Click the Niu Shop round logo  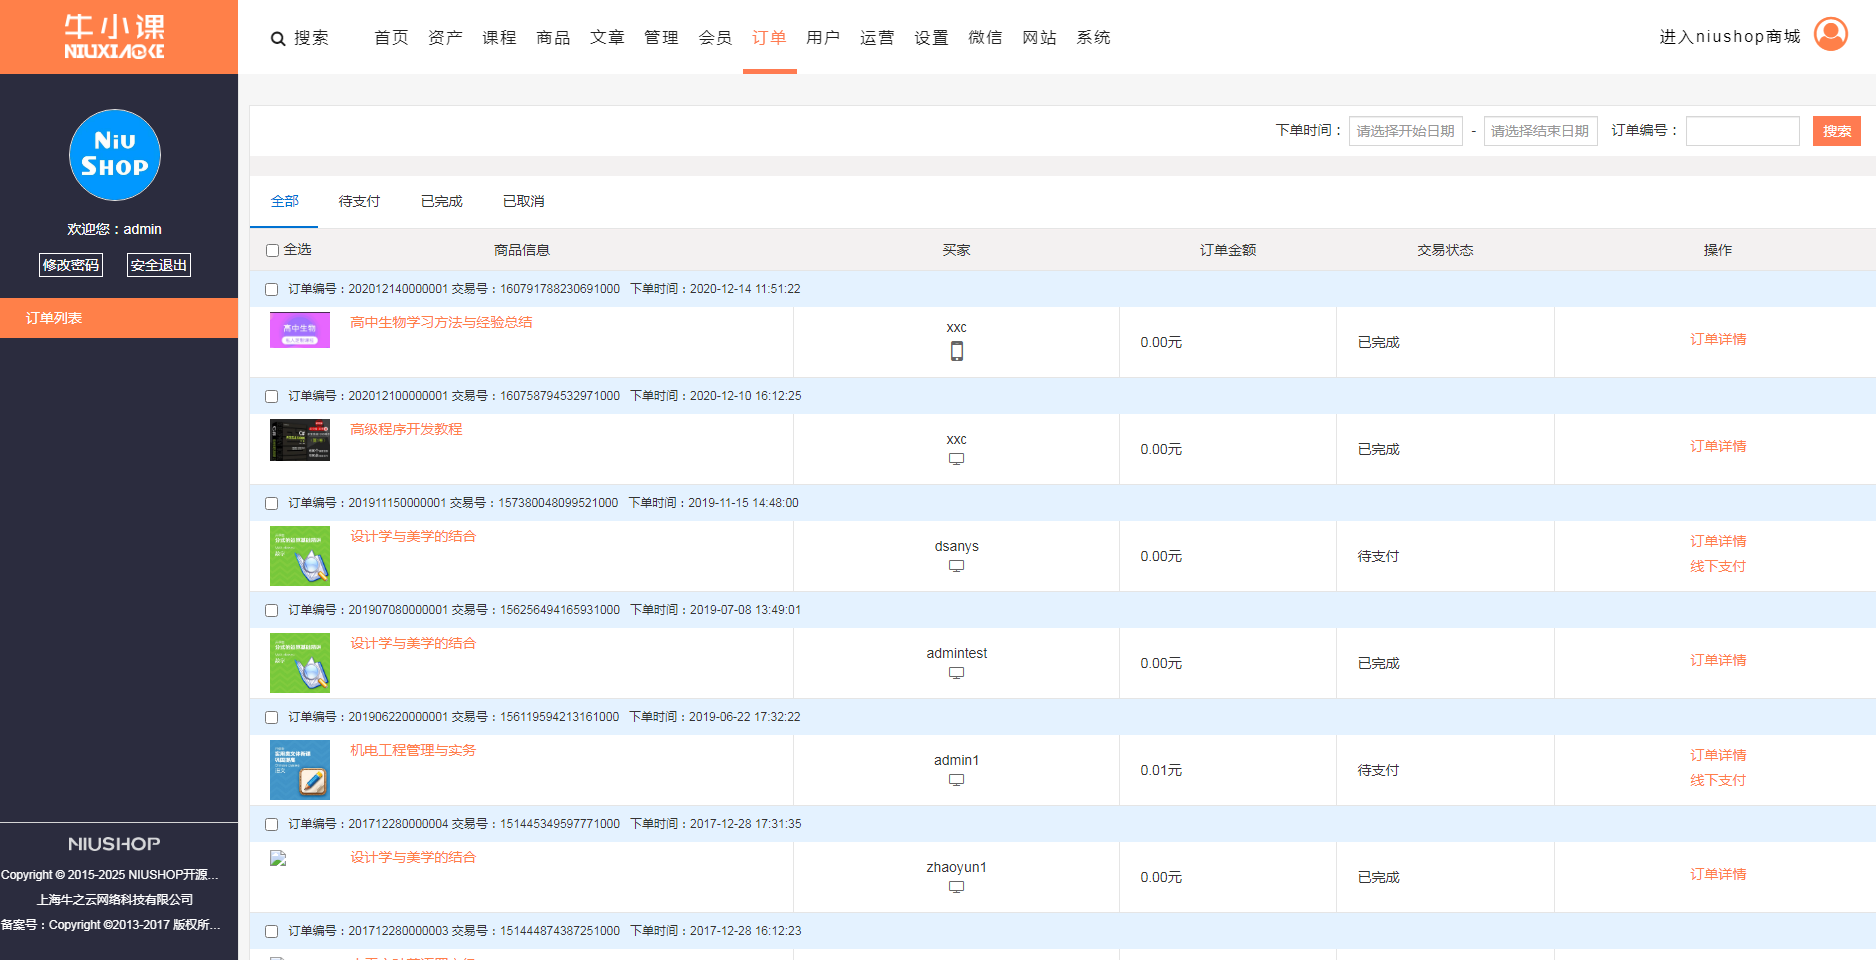pos(115,155)
